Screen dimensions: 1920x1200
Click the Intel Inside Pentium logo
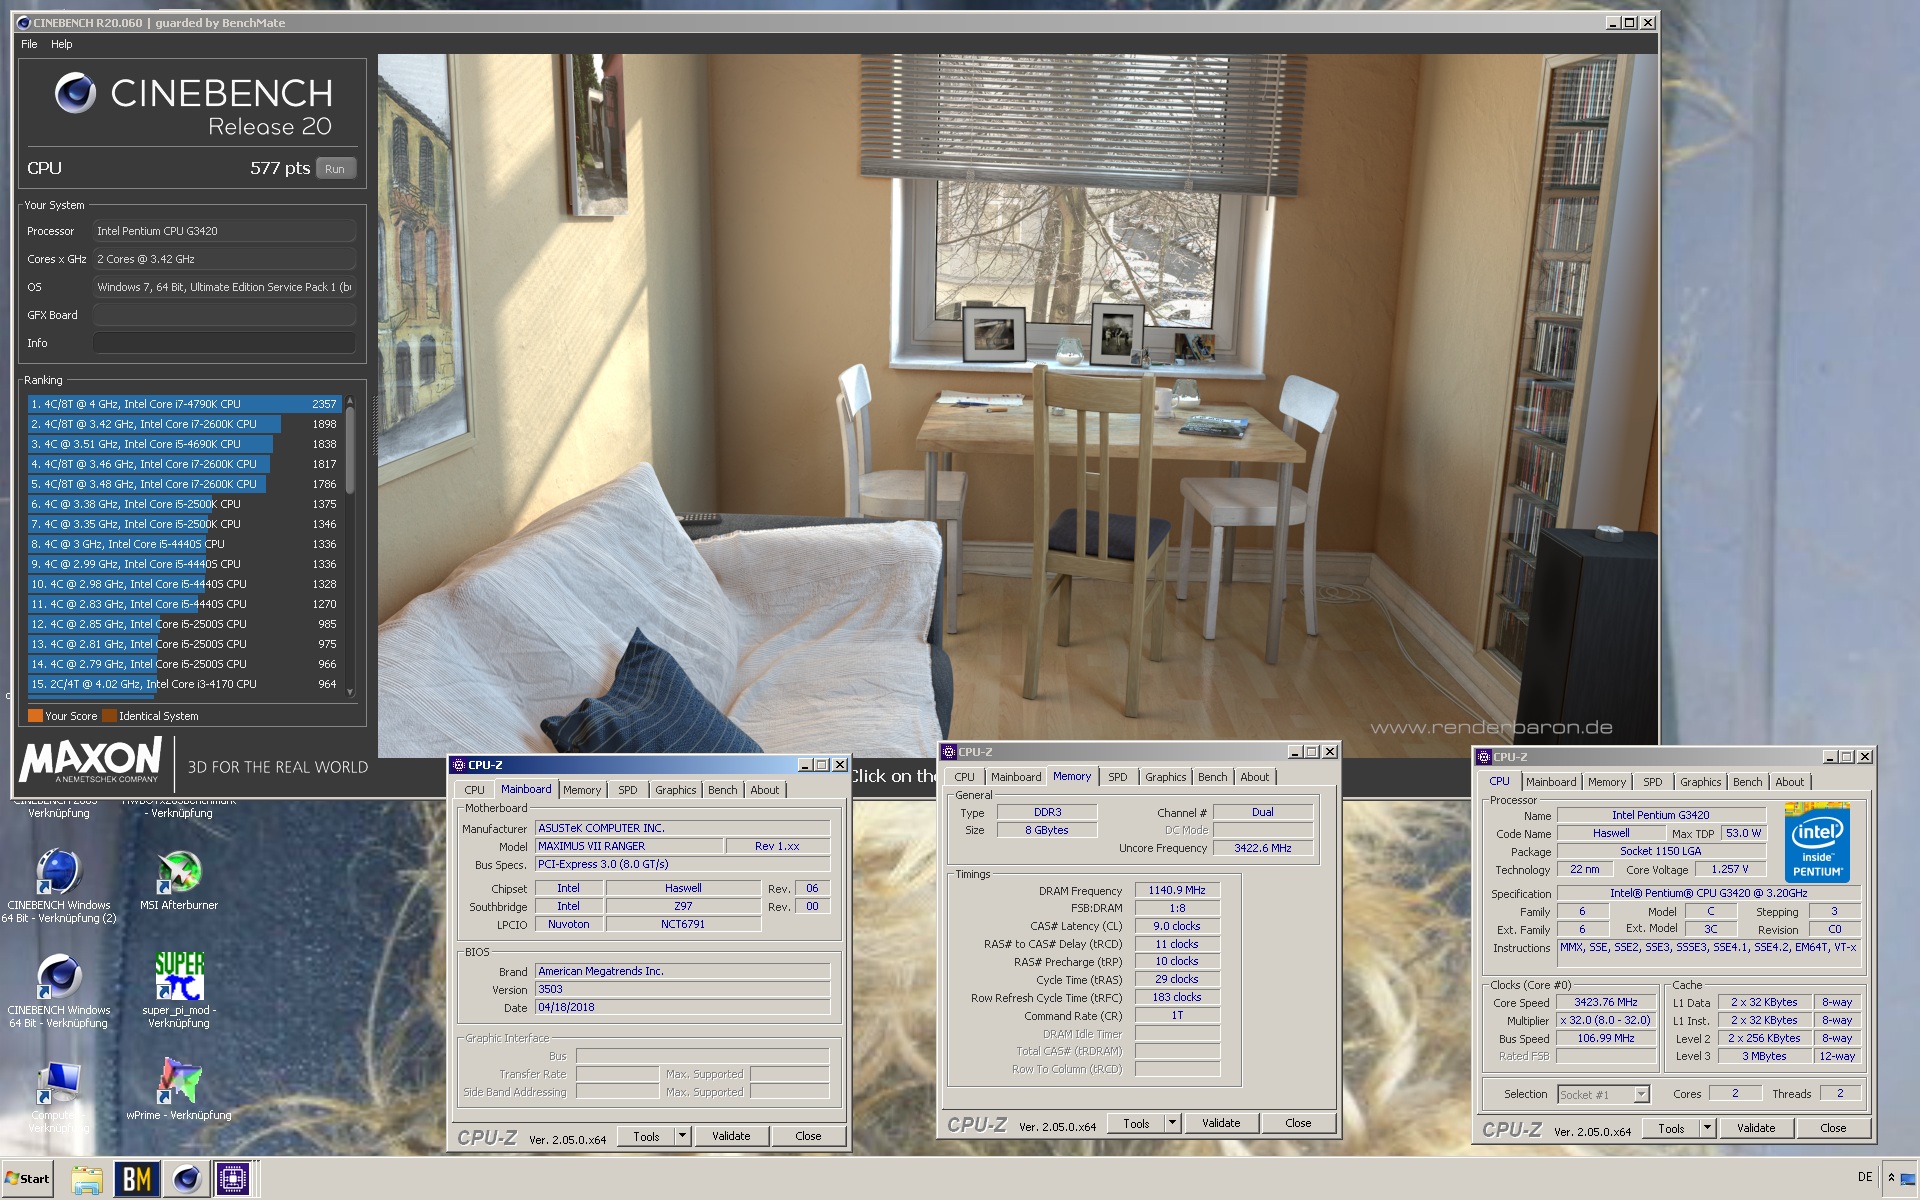click(x=1817, y=842)
